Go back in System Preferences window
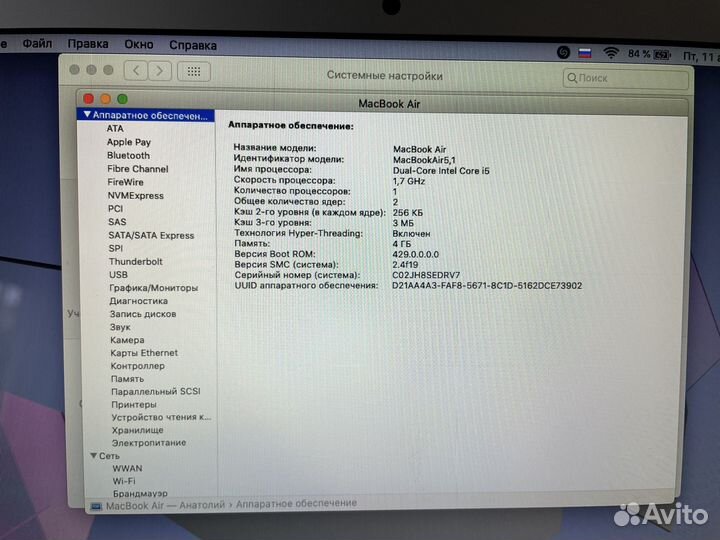The image size is (720, 540). [x=136, y=71]
